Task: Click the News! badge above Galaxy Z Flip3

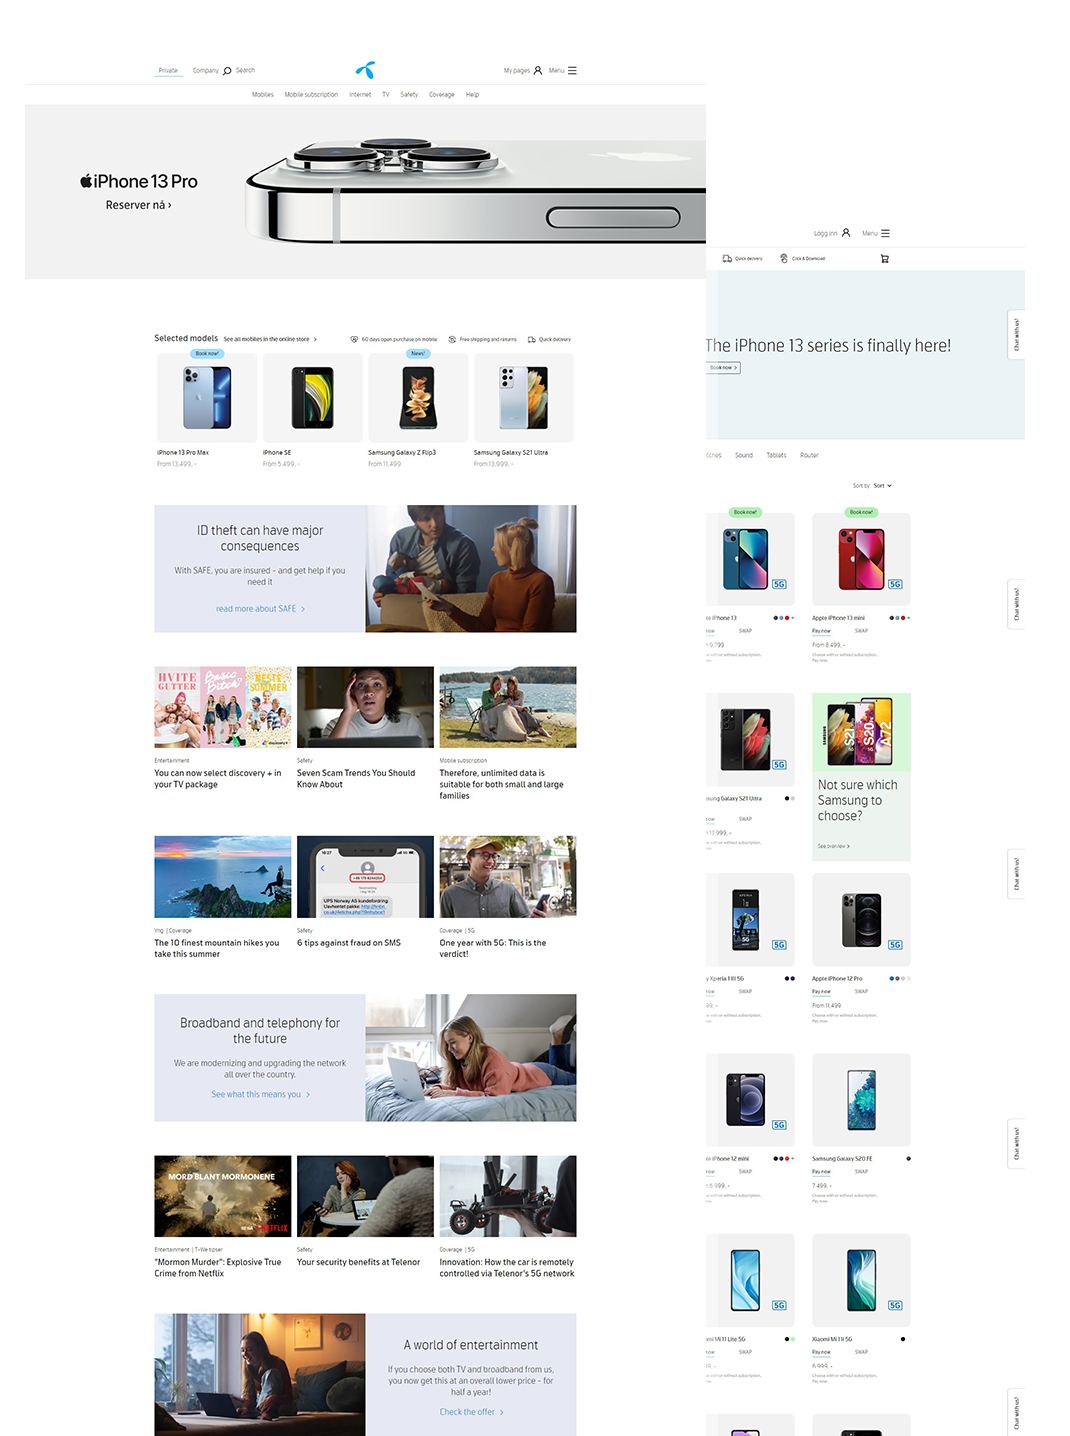Action: 418,353
